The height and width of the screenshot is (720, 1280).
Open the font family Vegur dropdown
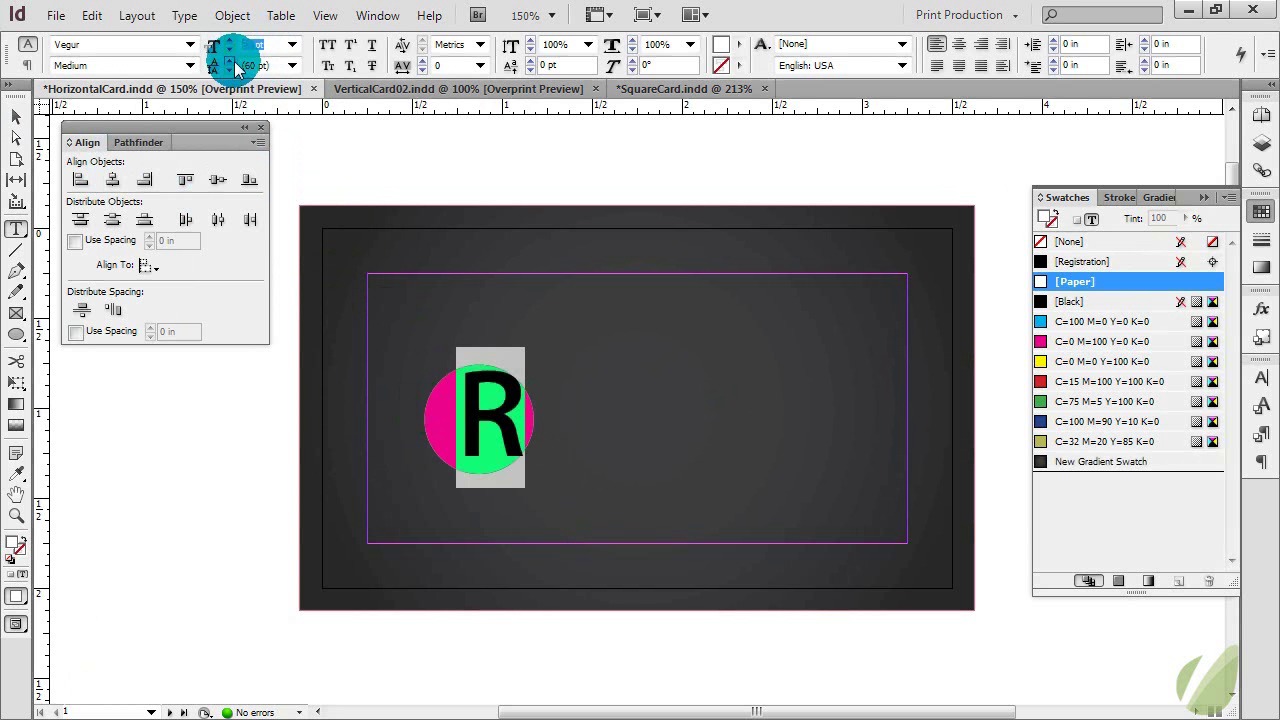click(x=190, y=45)
